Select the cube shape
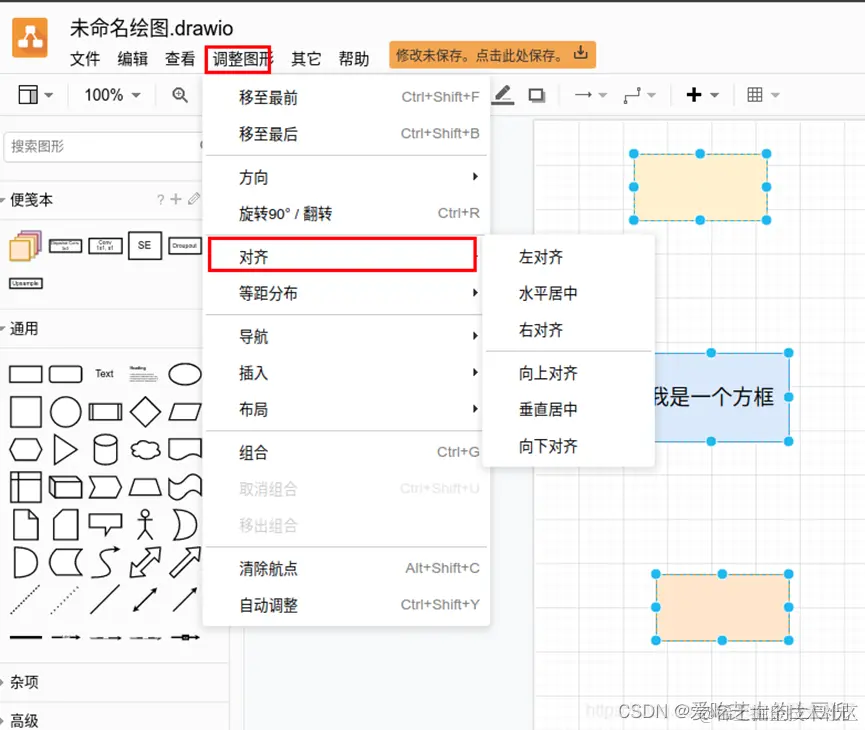Image resolution: width=865 pixels, height=730 pixels. 66,487
